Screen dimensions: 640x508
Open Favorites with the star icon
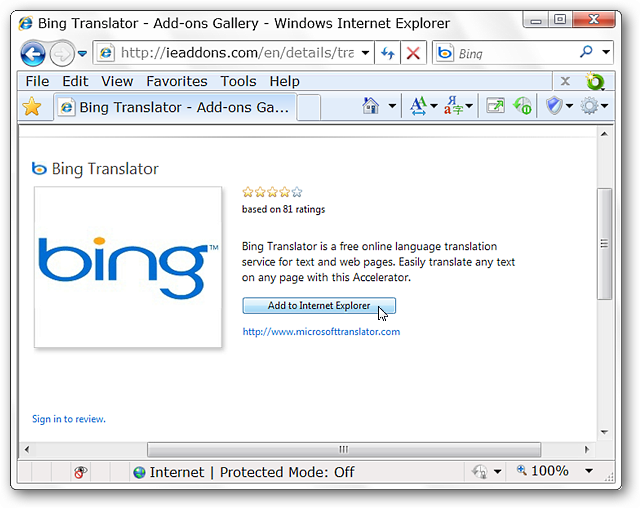point(31,107)
